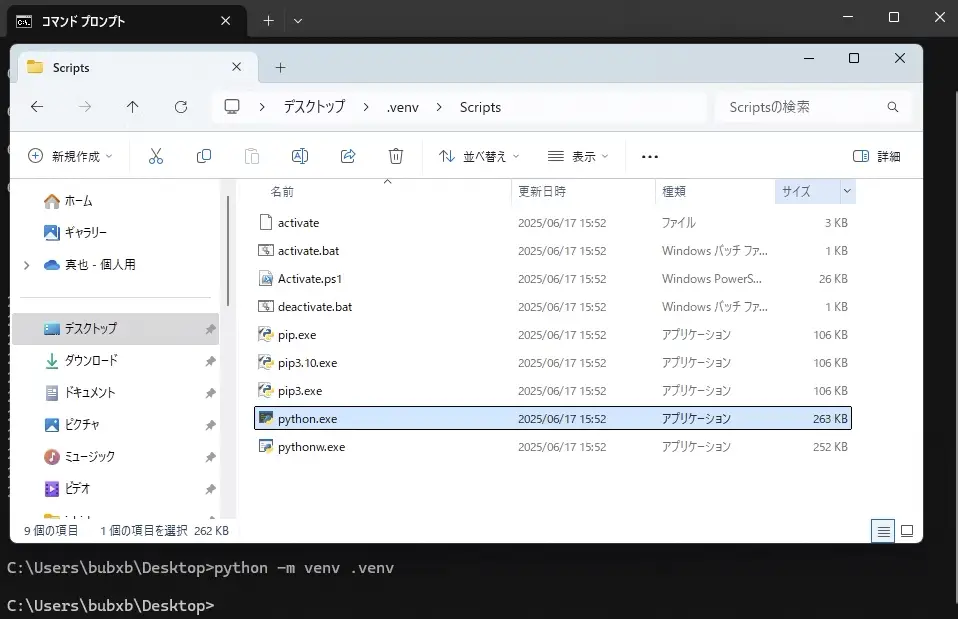Open the 新規作成 dropdown
This screenshot has width=958, height=619.
coord(70,156)
